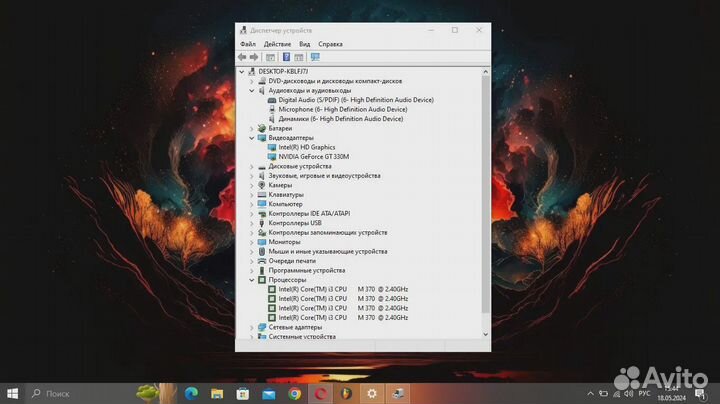
Task: Switch input language via РУС indicator
Action: [644, 394]
